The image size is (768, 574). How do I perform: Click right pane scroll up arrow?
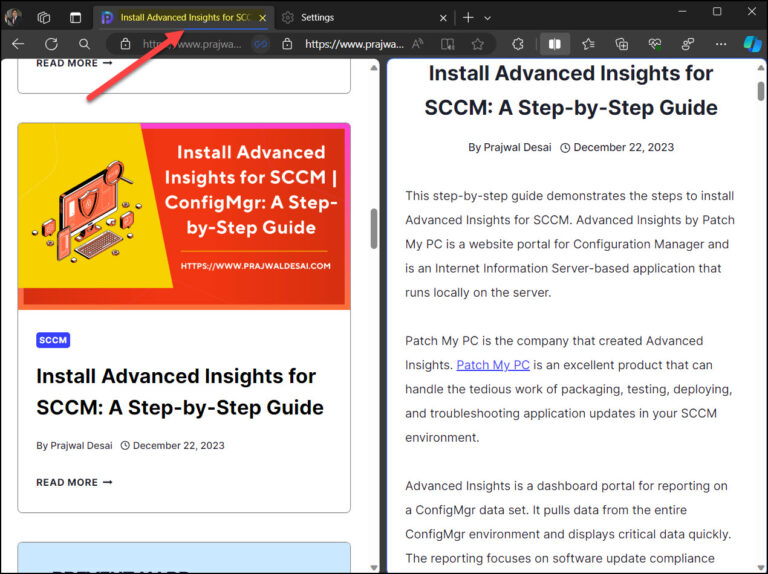click(761, 68)
